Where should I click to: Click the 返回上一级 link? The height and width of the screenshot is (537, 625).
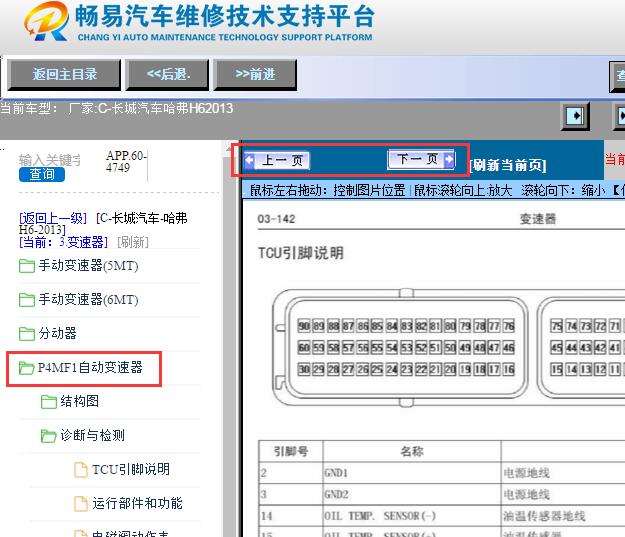click(53, 218)
